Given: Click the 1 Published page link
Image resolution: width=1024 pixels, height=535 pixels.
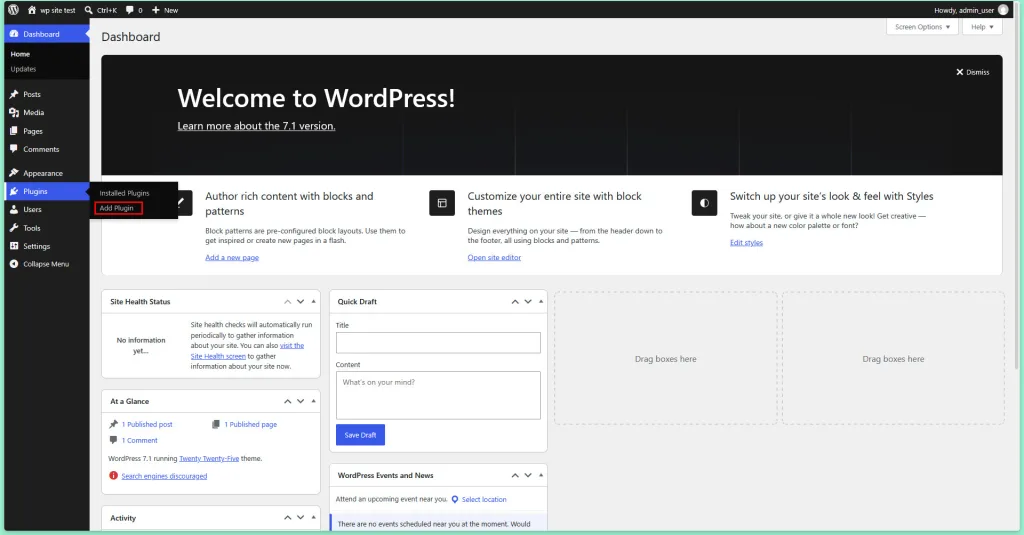Looking at the screenshot, I should [251, 425].
